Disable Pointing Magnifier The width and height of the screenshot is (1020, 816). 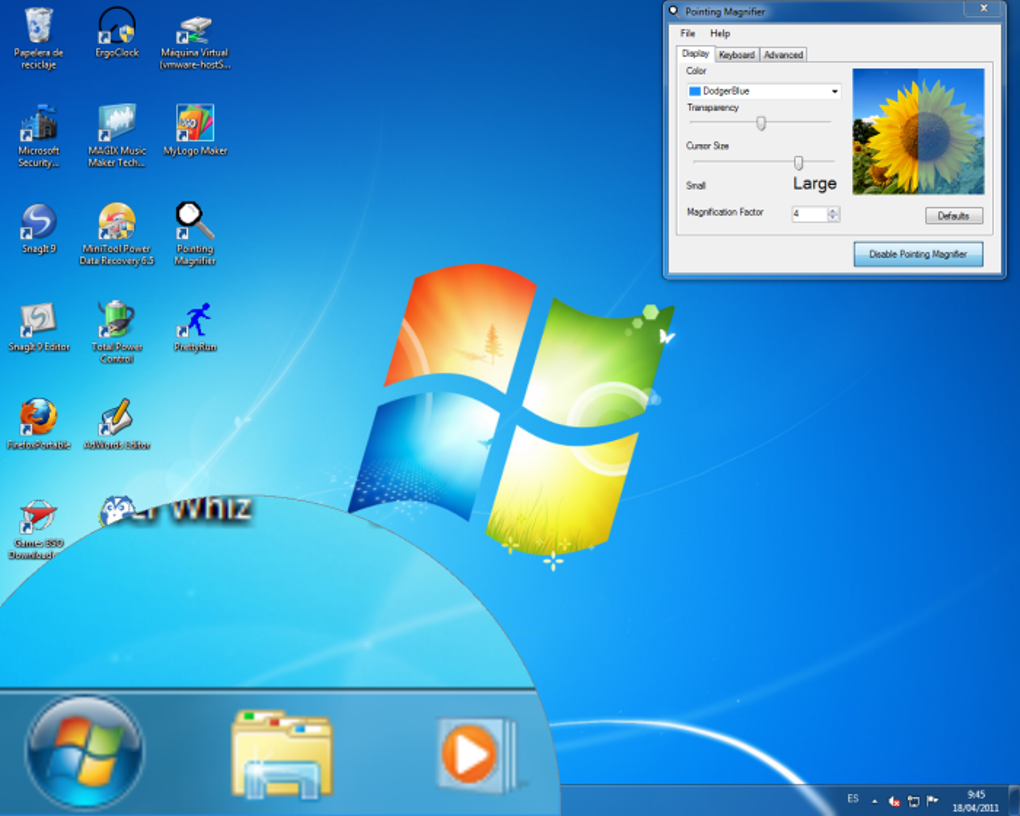[x=917, y=254]
